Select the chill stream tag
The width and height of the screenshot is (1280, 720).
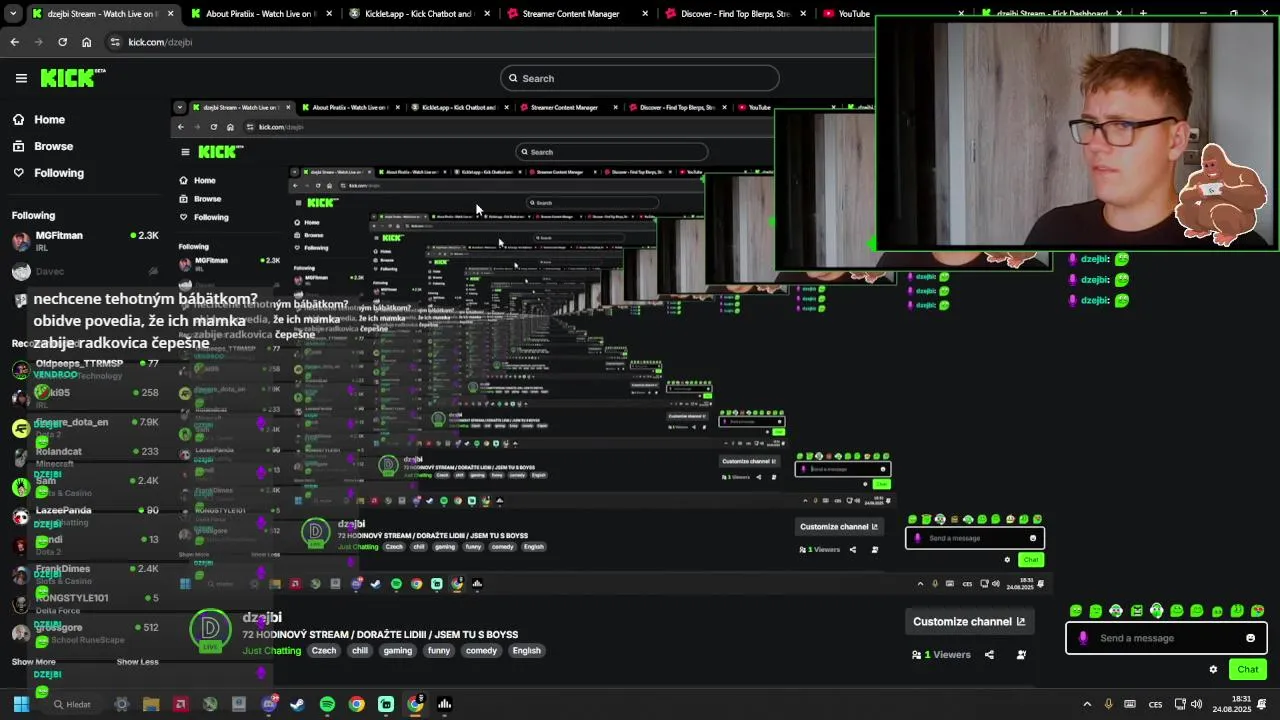(x=360, y=651)
